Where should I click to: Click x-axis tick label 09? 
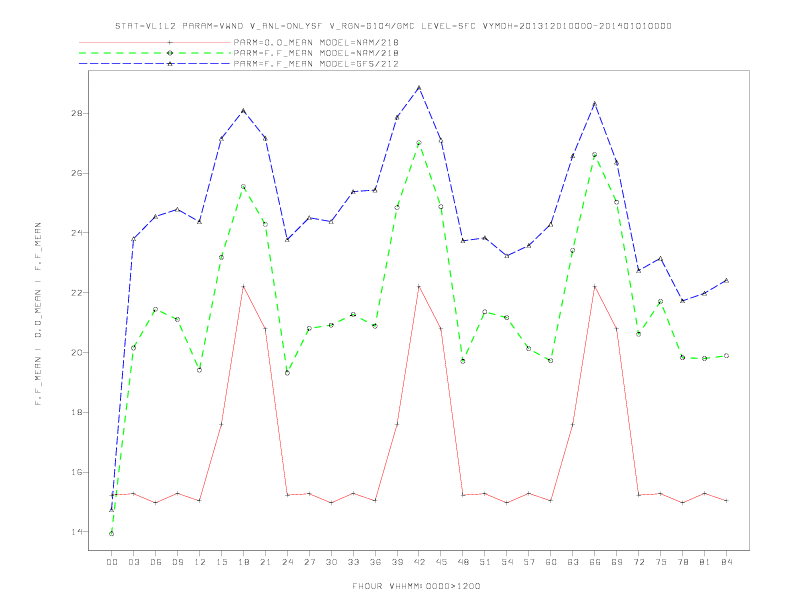(177, 562)
